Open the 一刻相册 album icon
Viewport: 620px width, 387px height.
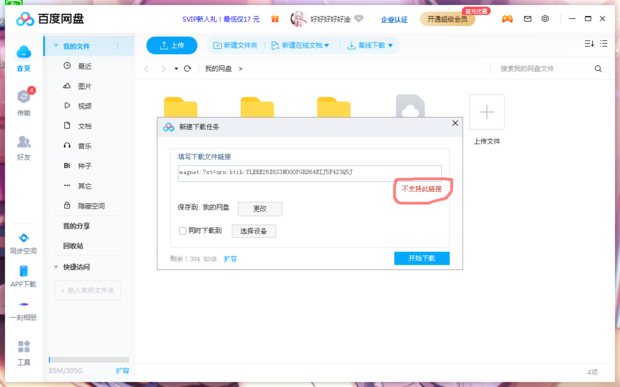(x=24, y=304)
